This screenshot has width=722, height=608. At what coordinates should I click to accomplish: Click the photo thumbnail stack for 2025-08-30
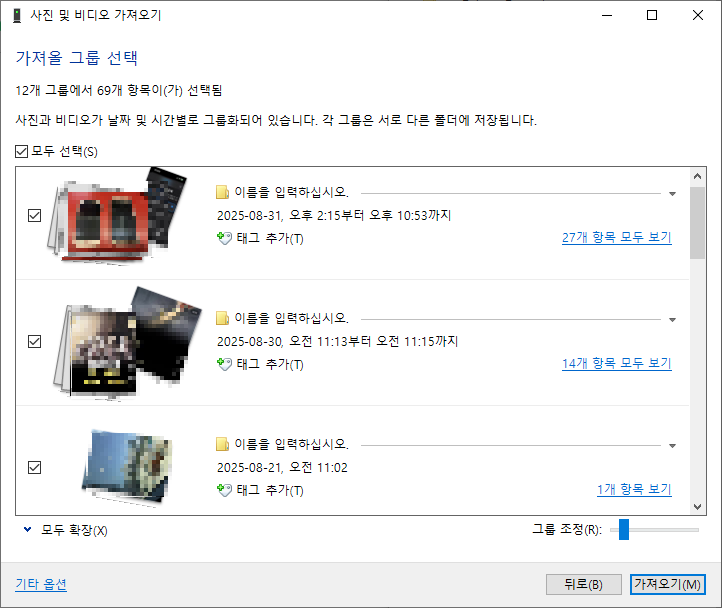coord(127,343)
